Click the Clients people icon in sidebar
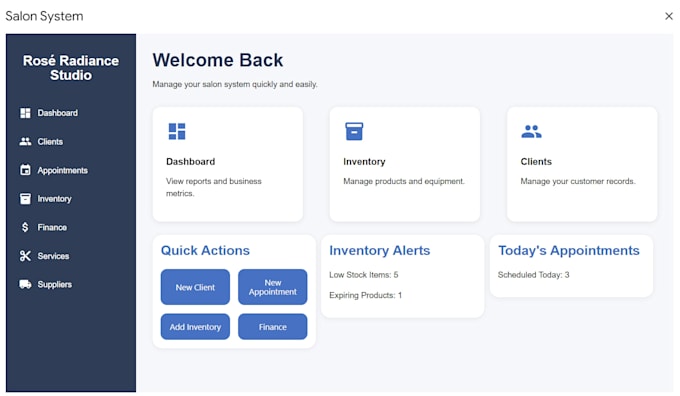Viewport: 680px width, 396px height. (25, 141)
